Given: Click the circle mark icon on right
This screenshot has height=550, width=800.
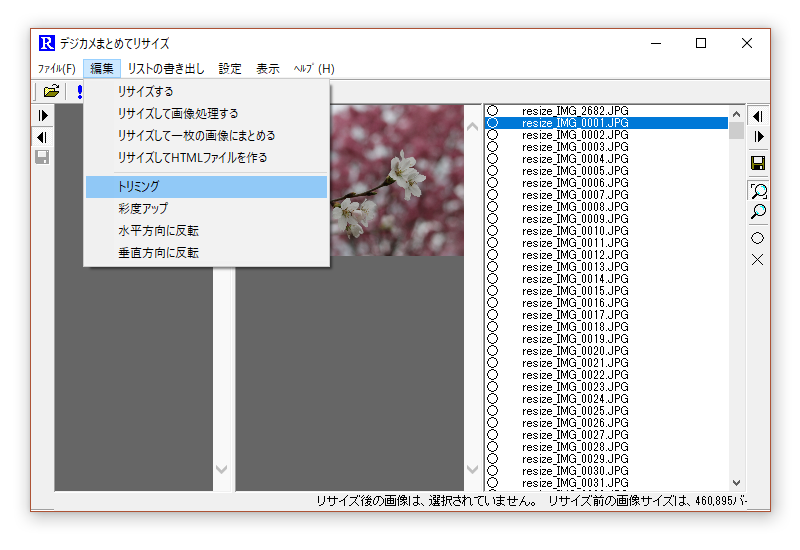Looking at the screenshot, I should 758,238.
